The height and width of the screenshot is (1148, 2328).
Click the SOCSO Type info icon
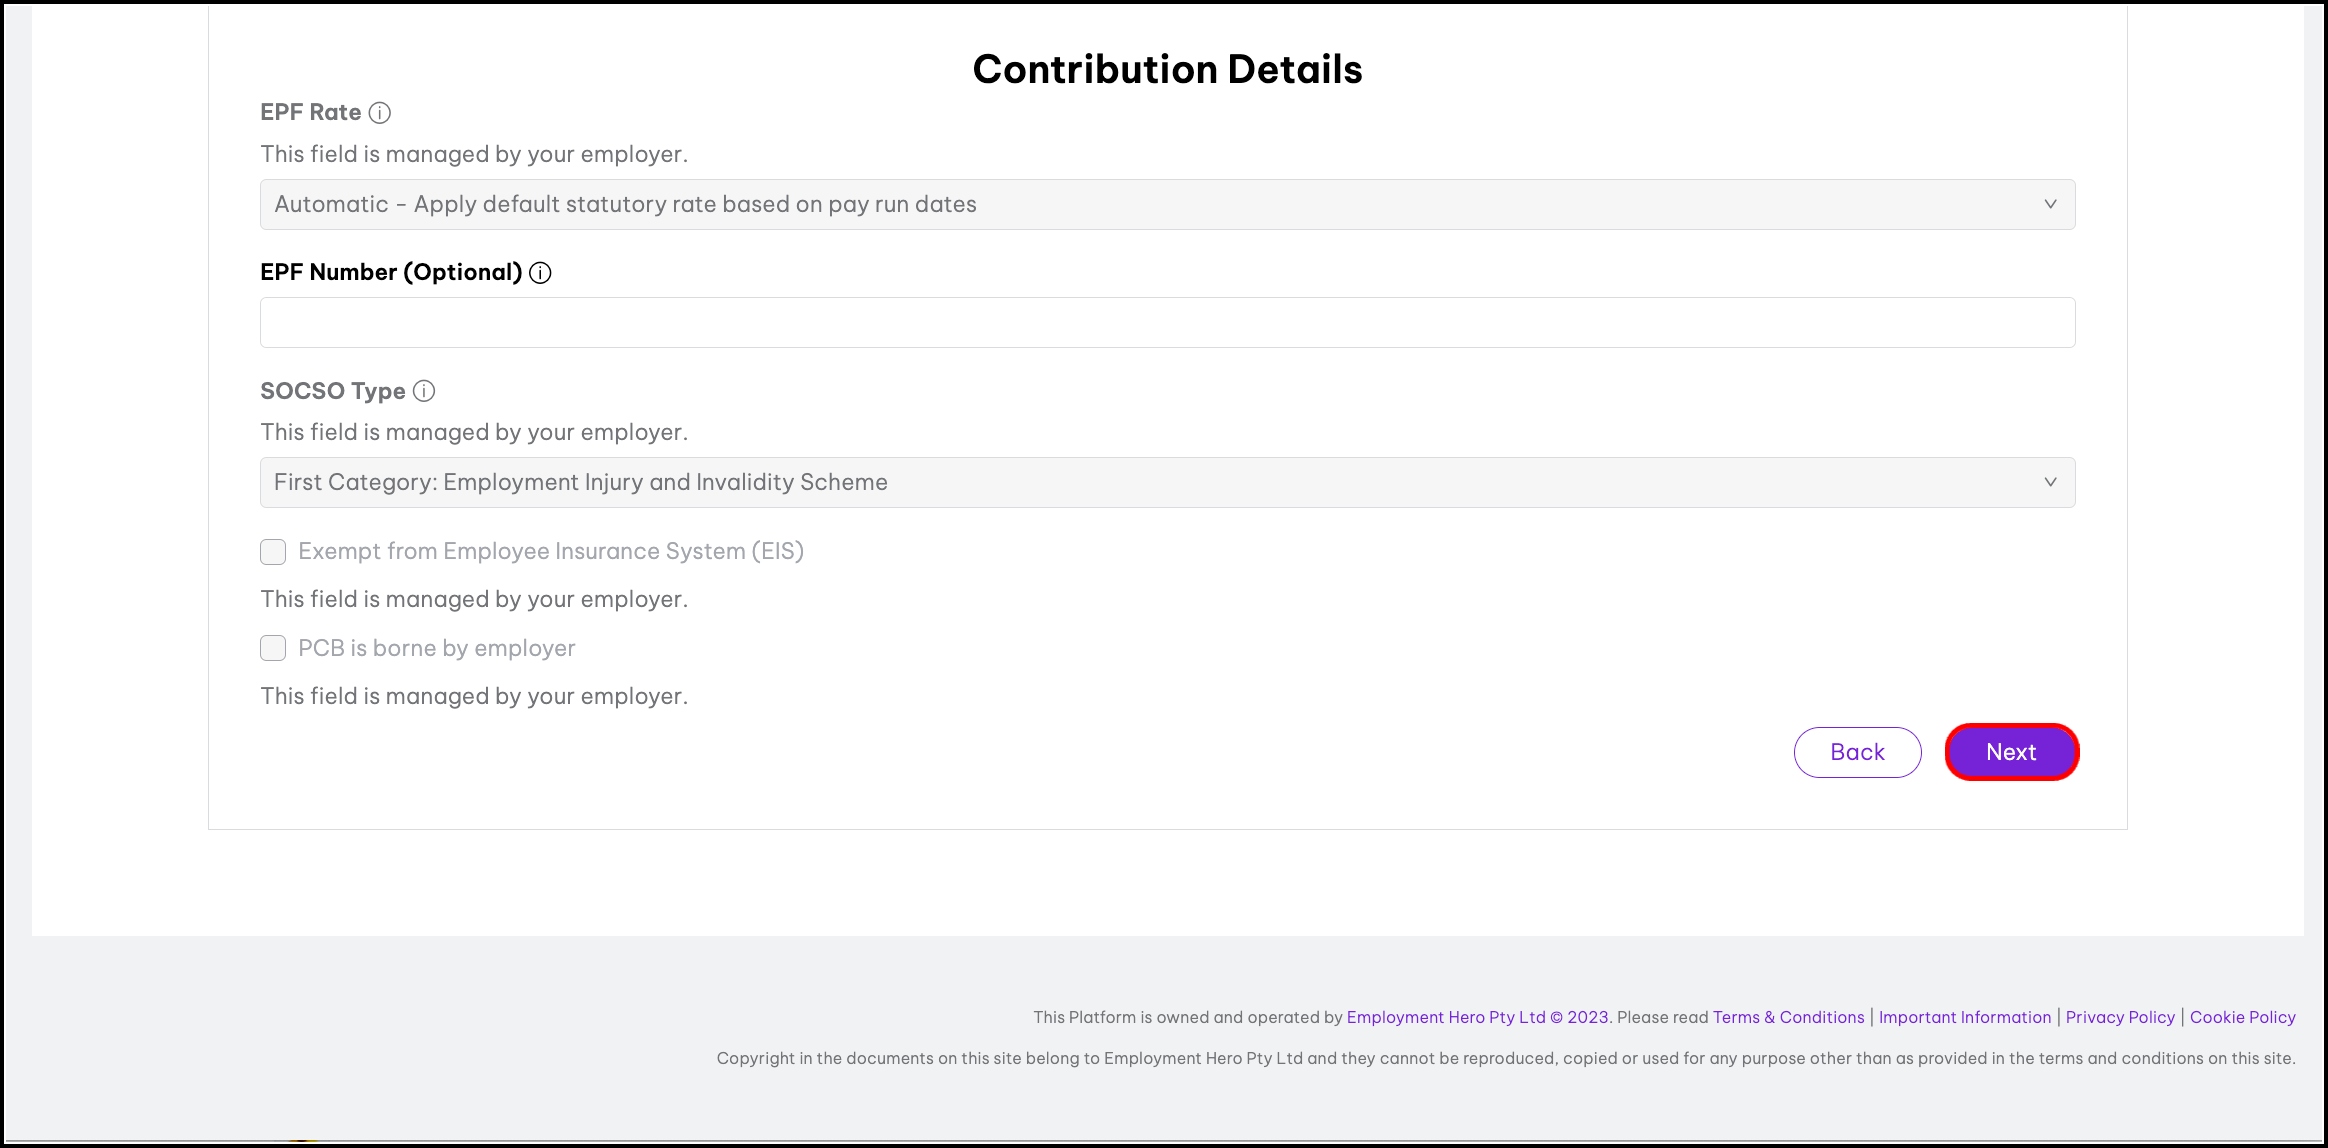coord(424,391)
